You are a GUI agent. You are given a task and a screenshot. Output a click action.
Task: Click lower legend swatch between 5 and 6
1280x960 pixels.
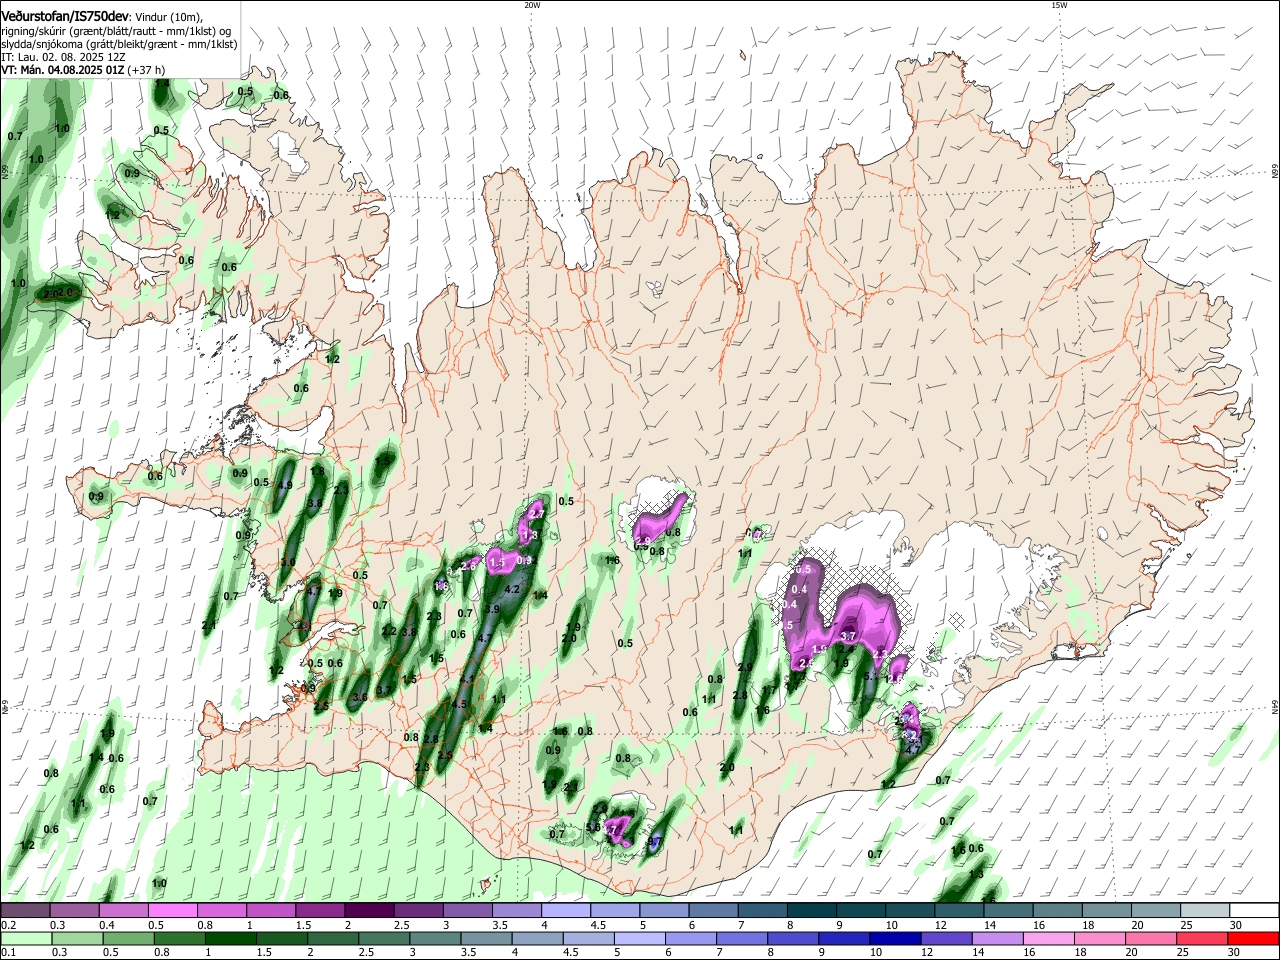(640, 939)
